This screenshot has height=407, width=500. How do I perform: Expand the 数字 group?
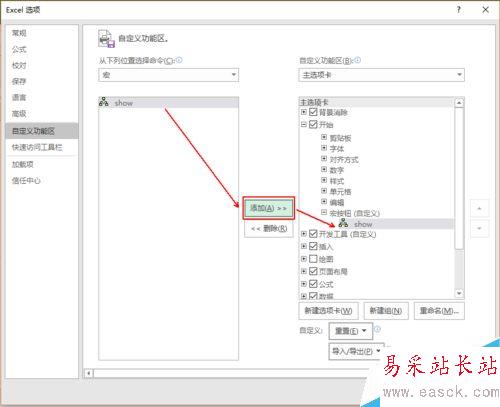[x=324, y=169]
